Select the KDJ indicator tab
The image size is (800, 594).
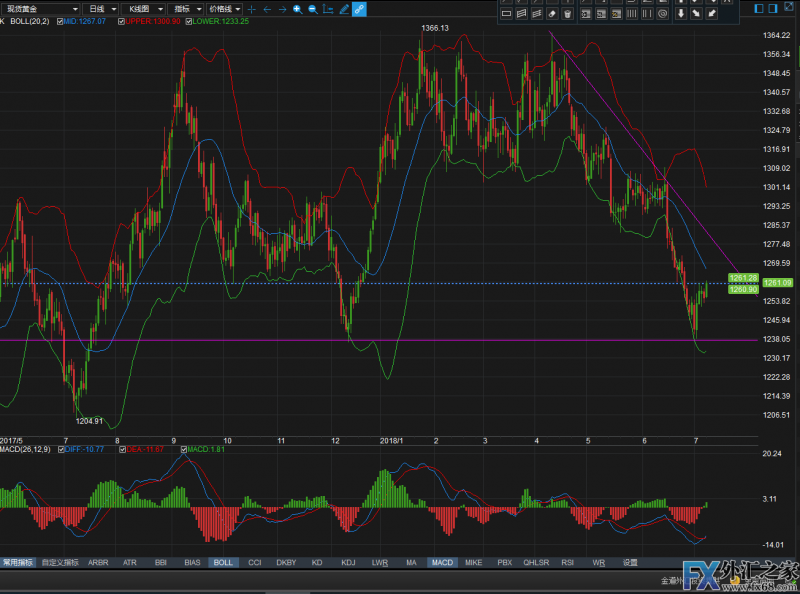[347, 563]
